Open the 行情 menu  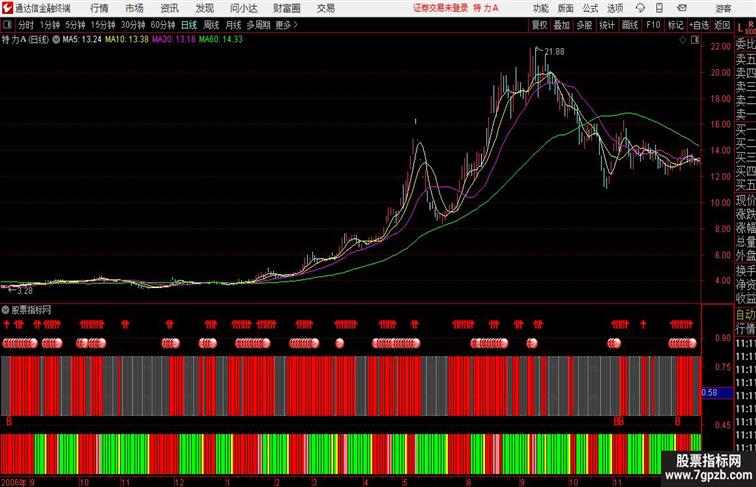coord(99,8)
